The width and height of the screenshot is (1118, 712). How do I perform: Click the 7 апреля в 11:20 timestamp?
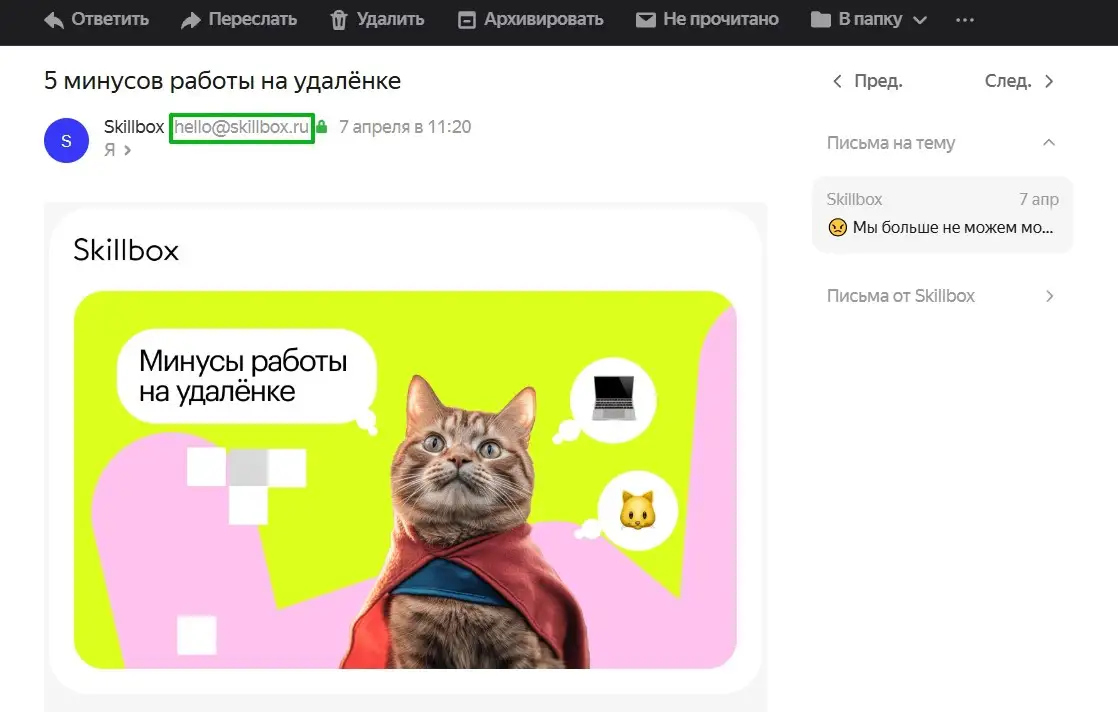point(402,127)
